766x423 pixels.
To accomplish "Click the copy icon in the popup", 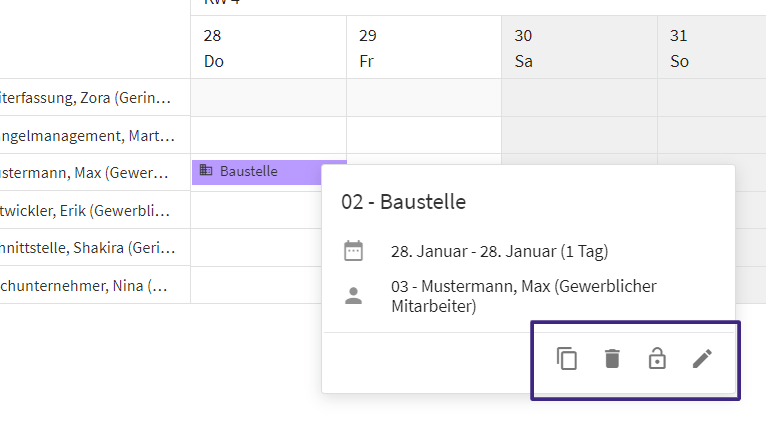I will (x=567, y=359).
